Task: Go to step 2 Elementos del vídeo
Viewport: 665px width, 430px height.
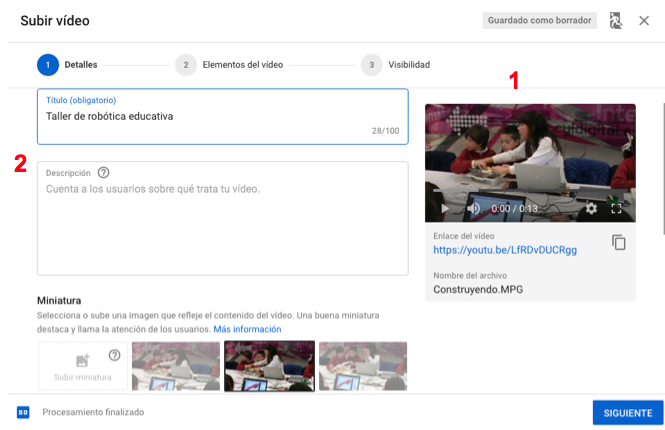Action: click(x=229, y=65)
